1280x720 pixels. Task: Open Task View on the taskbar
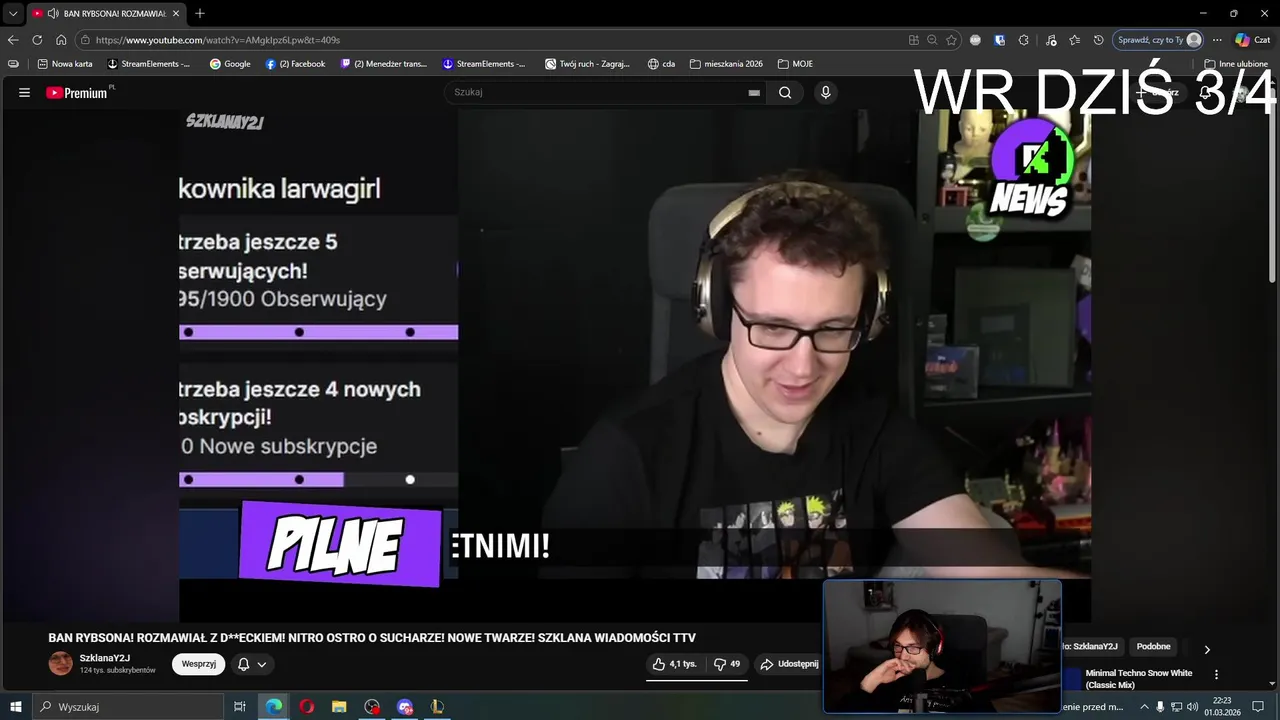click(x=240, y=707)
